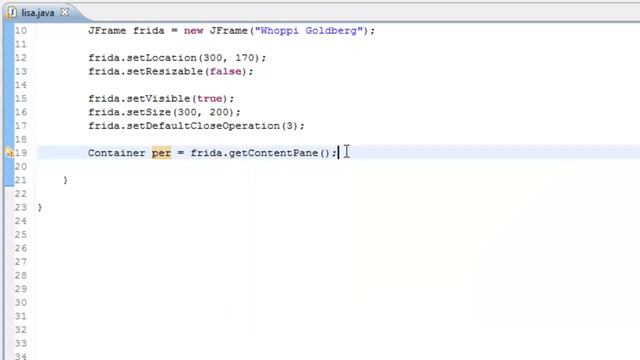
Task: Click 'setDefaultCloseOperation(3)' on line 17
Action: 213,126
